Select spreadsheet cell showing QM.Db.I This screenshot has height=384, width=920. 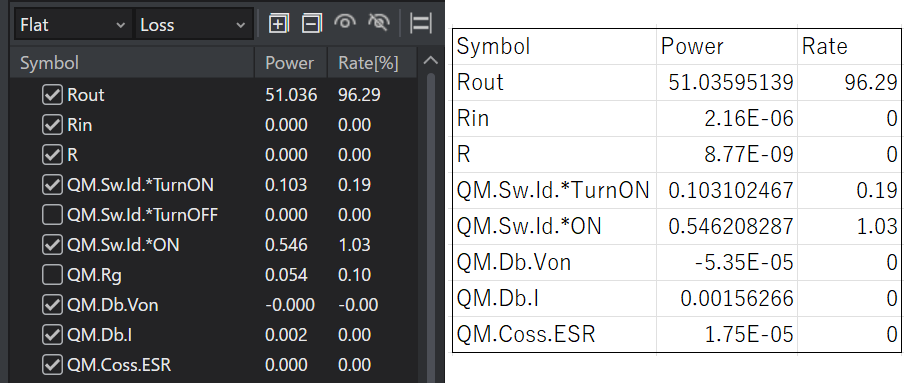(554, 299)
